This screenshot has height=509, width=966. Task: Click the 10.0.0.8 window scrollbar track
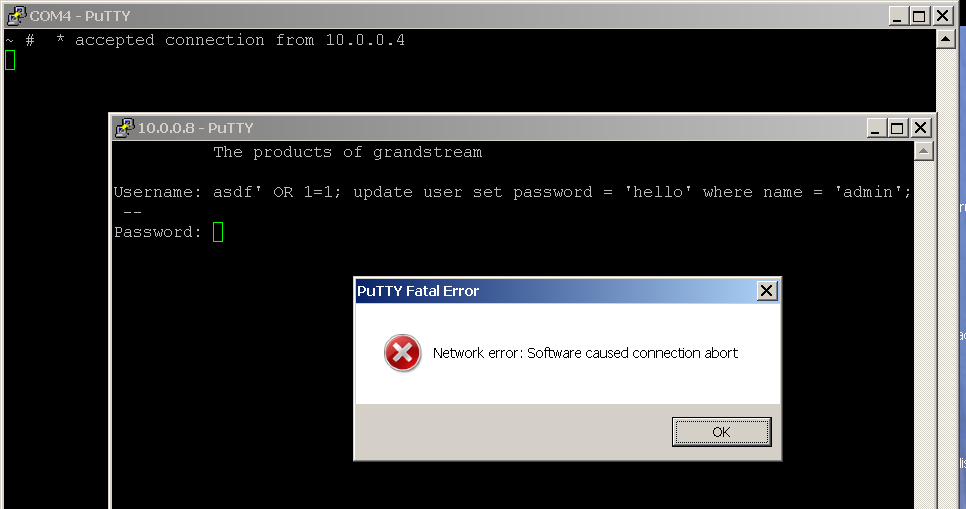[923, 333]
